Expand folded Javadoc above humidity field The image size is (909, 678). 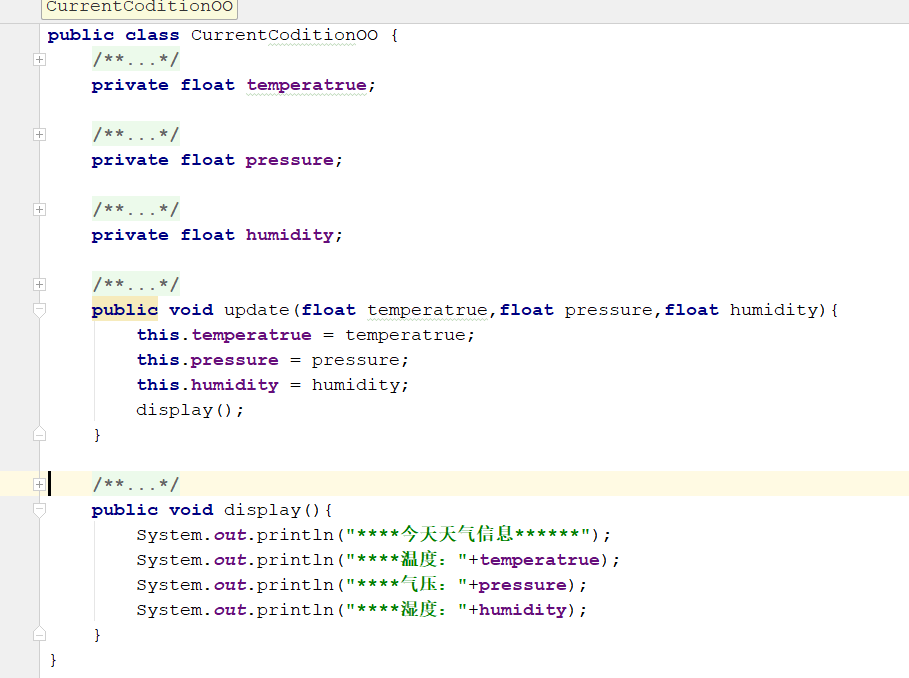39,209
